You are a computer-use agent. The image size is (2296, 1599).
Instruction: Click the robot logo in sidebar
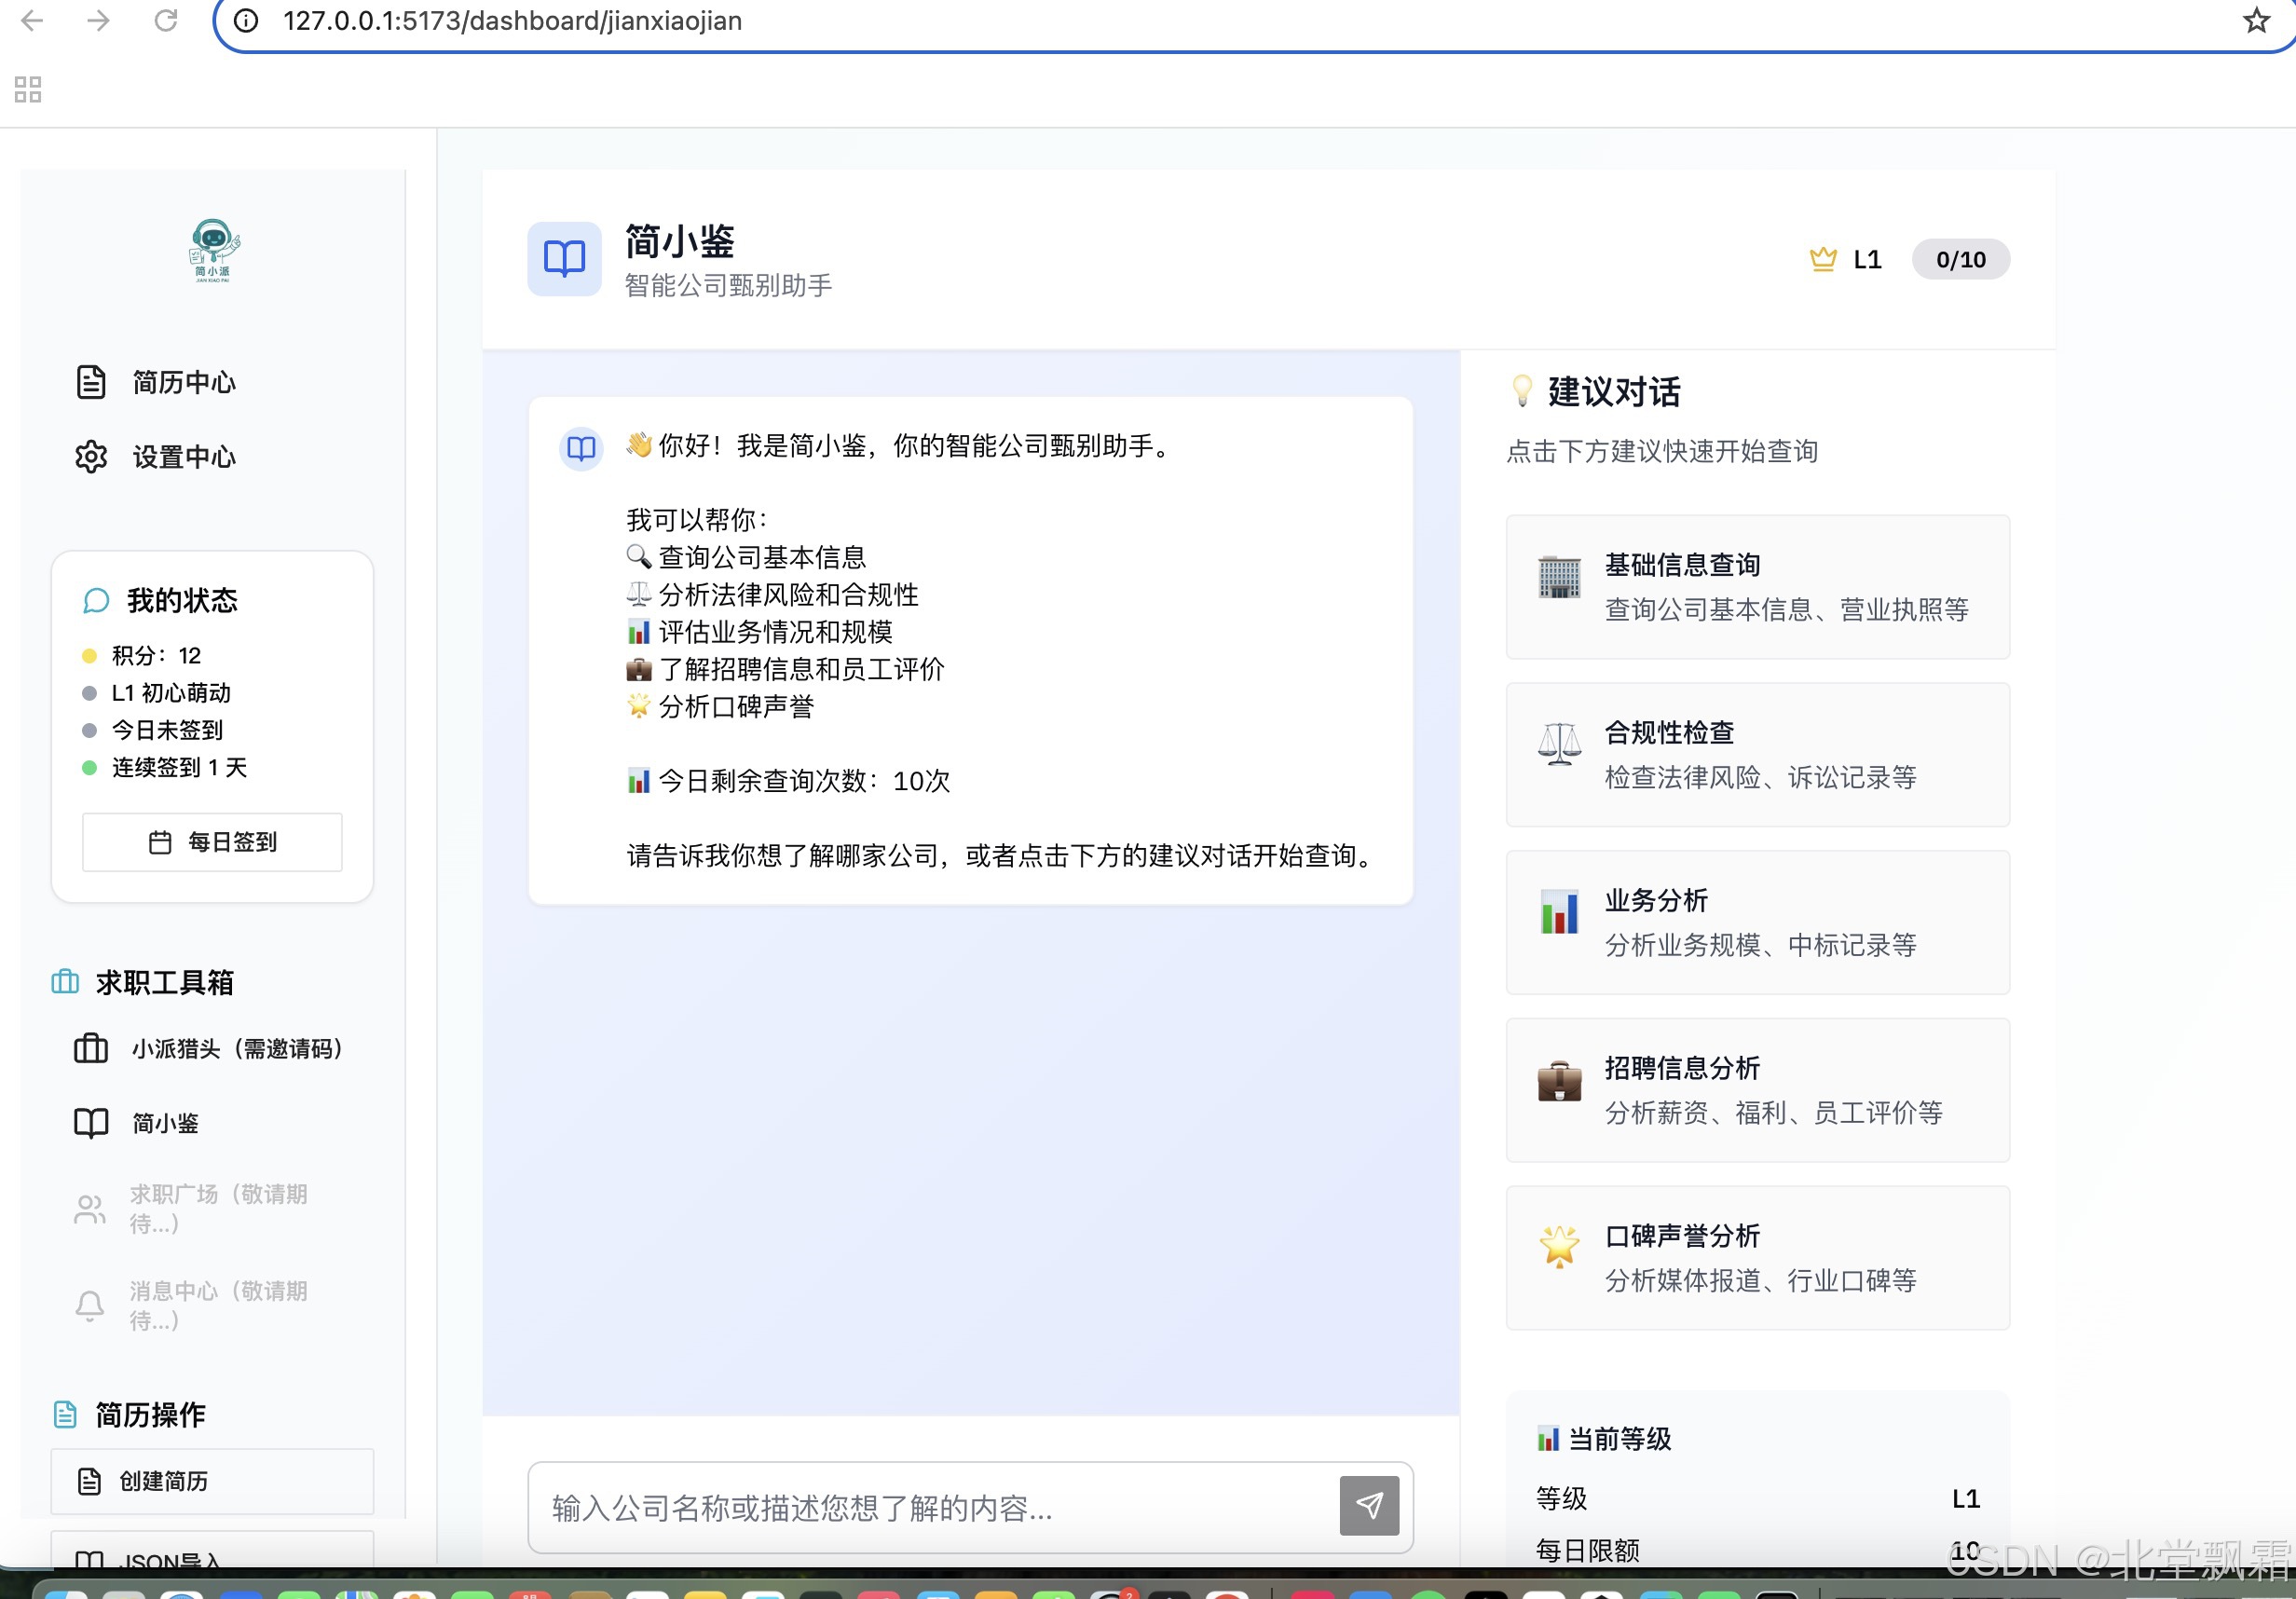tap(213, 250)
